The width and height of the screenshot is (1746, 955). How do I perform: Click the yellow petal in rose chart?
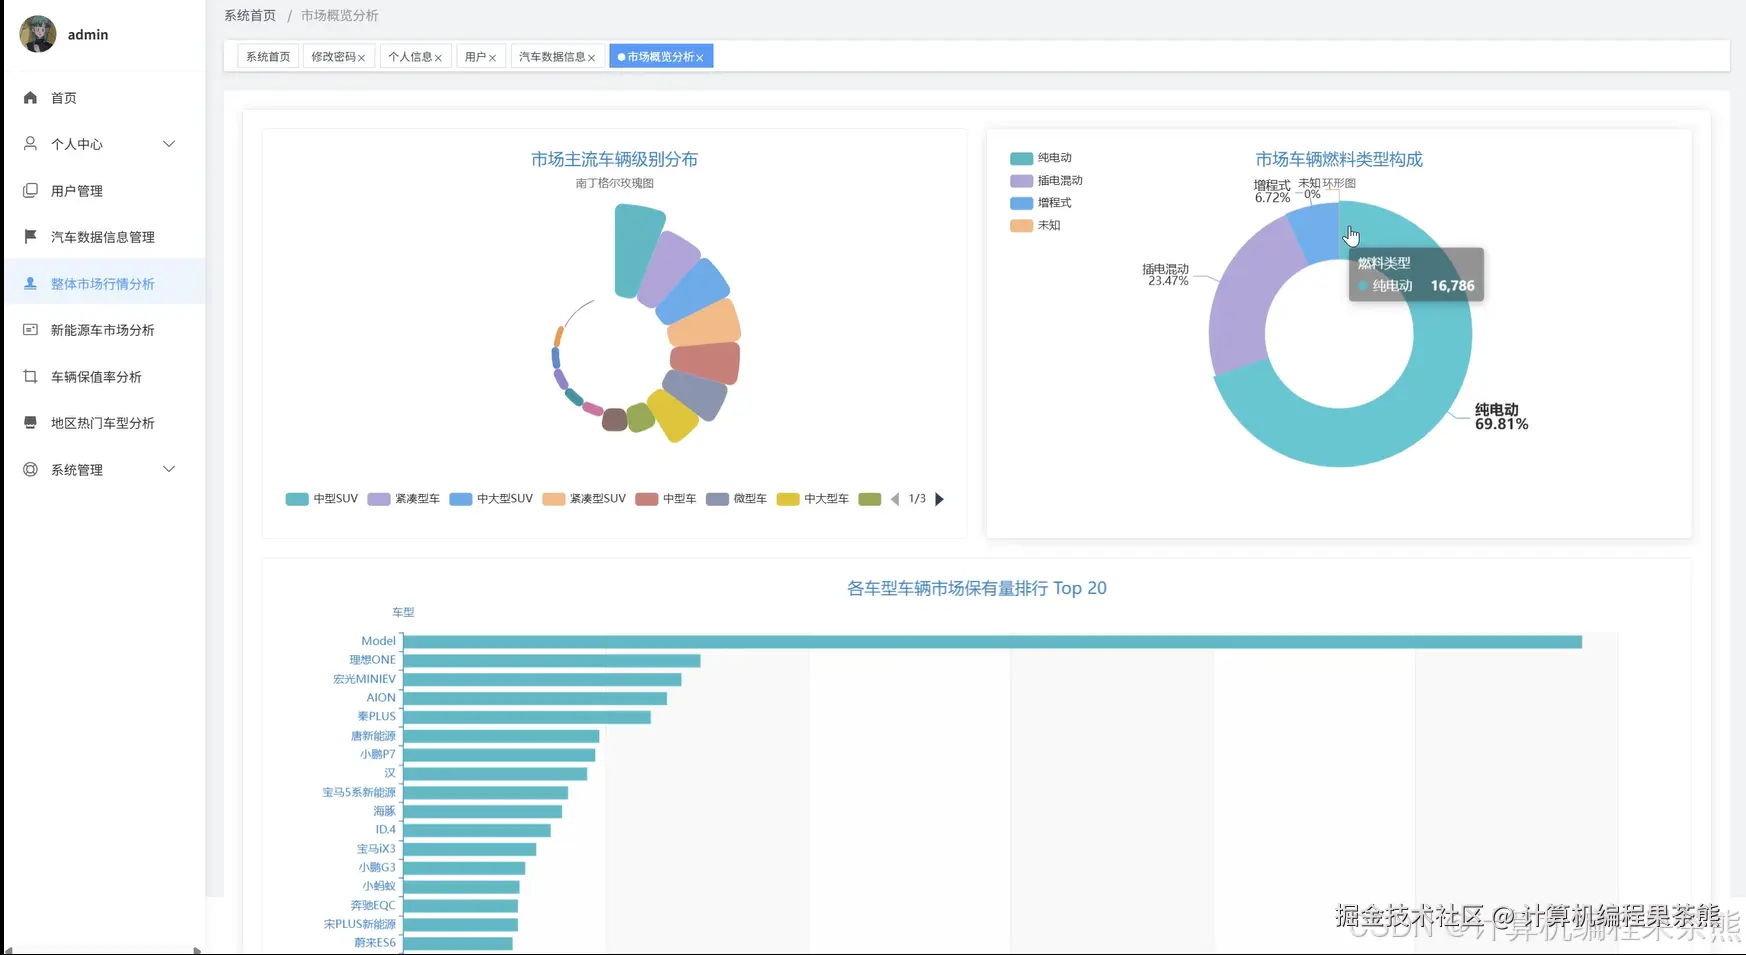673,414
